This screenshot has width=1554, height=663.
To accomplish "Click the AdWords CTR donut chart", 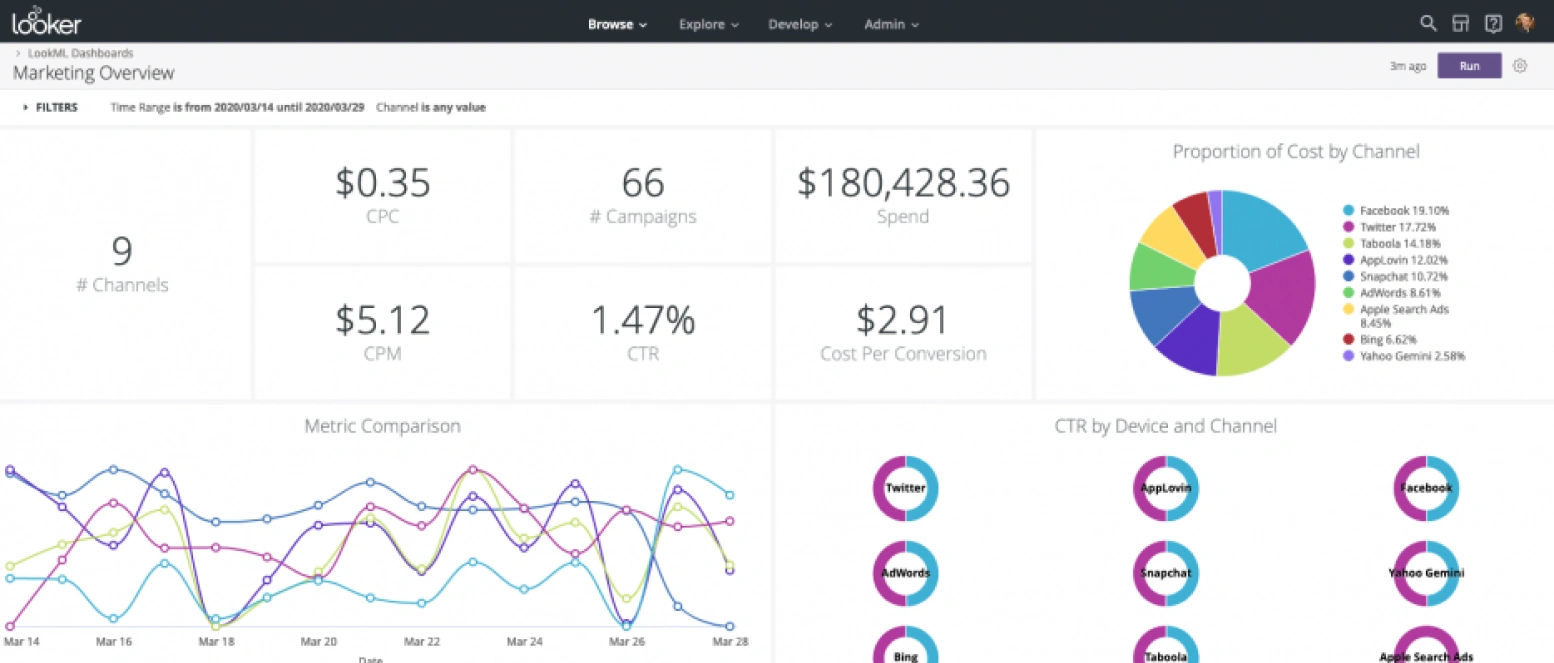I will click(905, 573).
